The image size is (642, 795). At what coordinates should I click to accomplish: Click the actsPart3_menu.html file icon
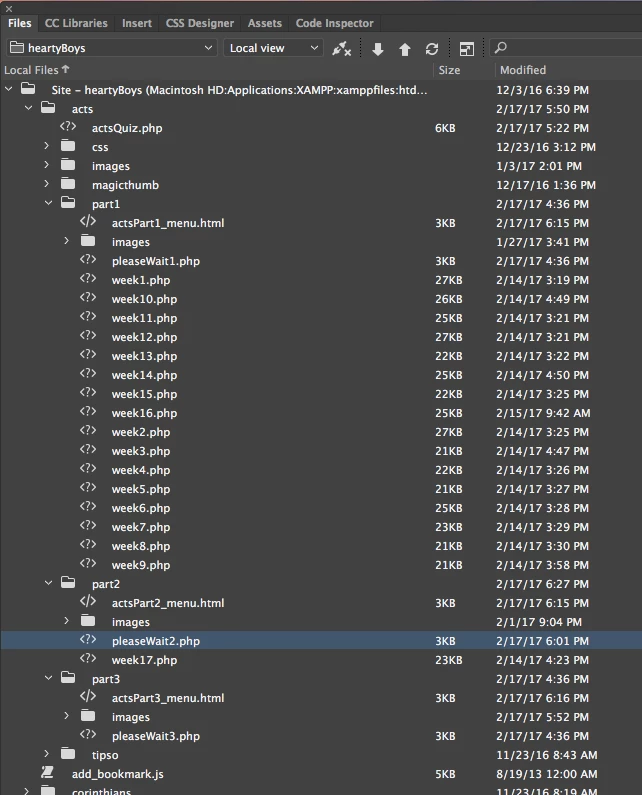click(x=88, y=697)
